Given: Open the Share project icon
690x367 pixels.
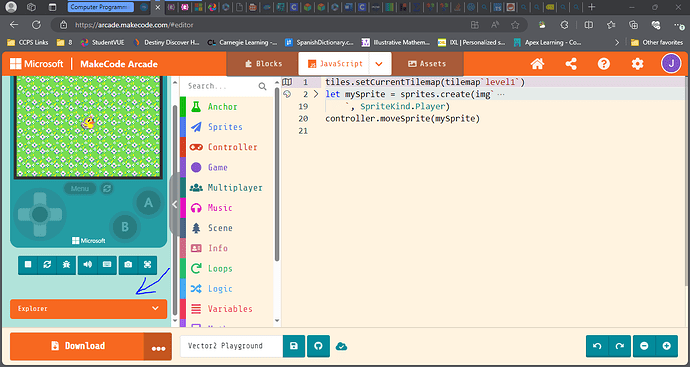Looking at the screenshot, I should click(x=571, y=64).
